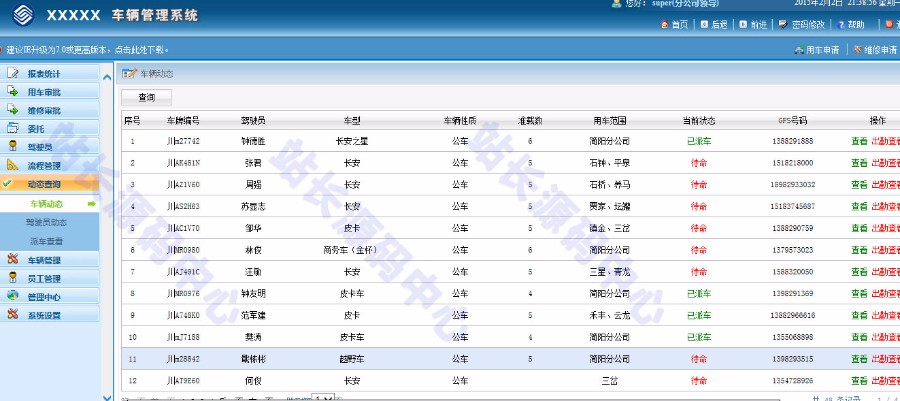Click the downward chevron at sidebar bottom
Viewport: 900px width, 401px height.
pos(107,397)
